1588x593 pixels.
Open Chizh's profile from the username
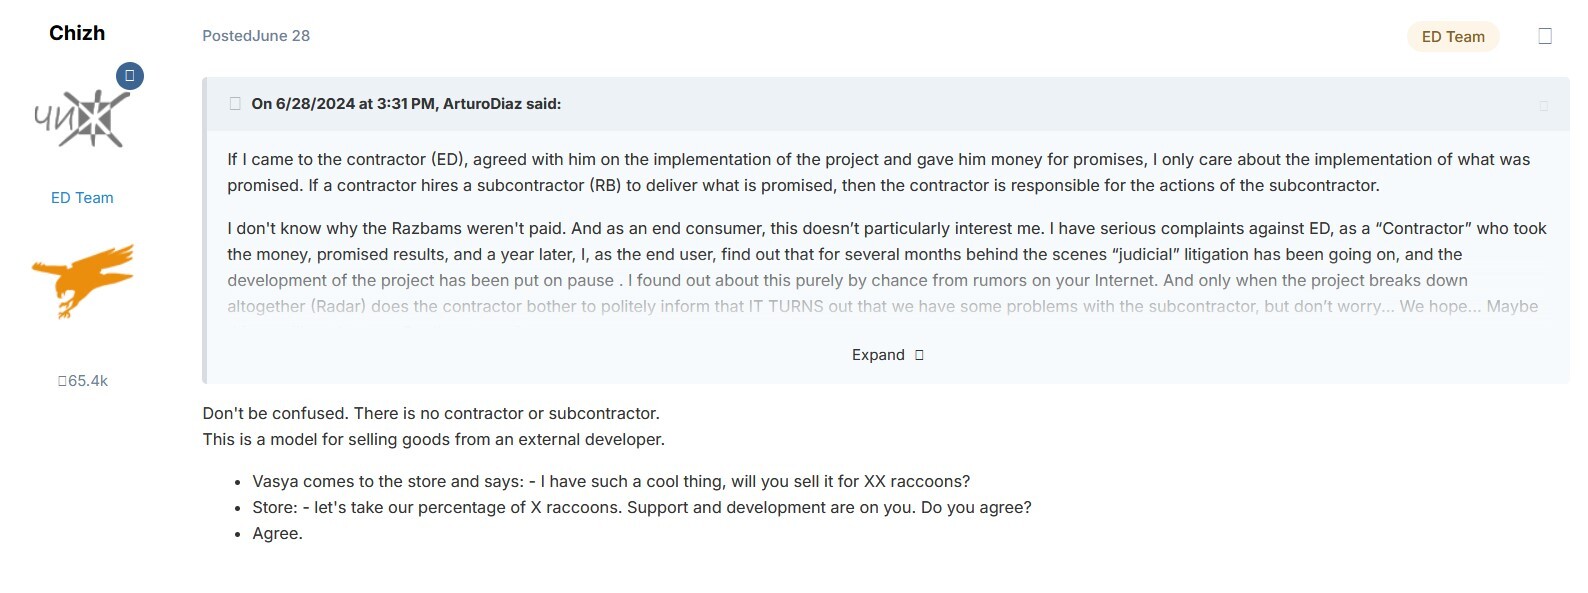(77, 33)
